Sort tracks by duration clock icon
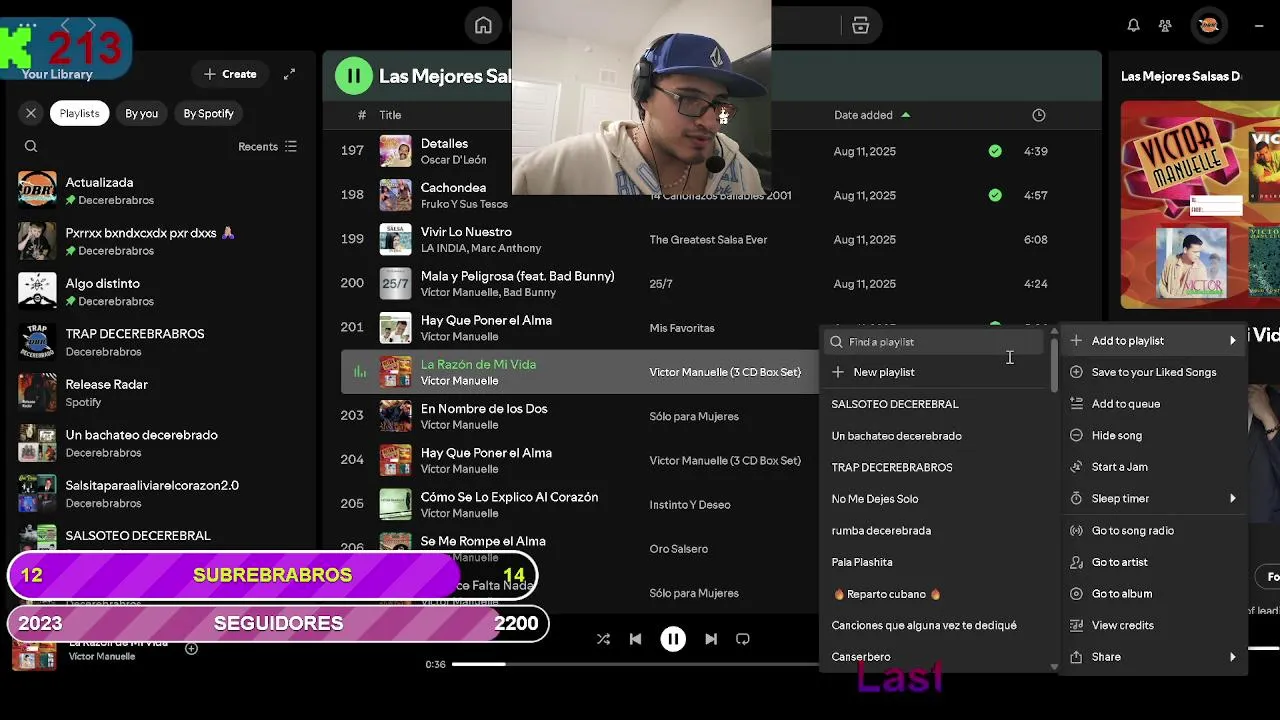 [1038, 115]
